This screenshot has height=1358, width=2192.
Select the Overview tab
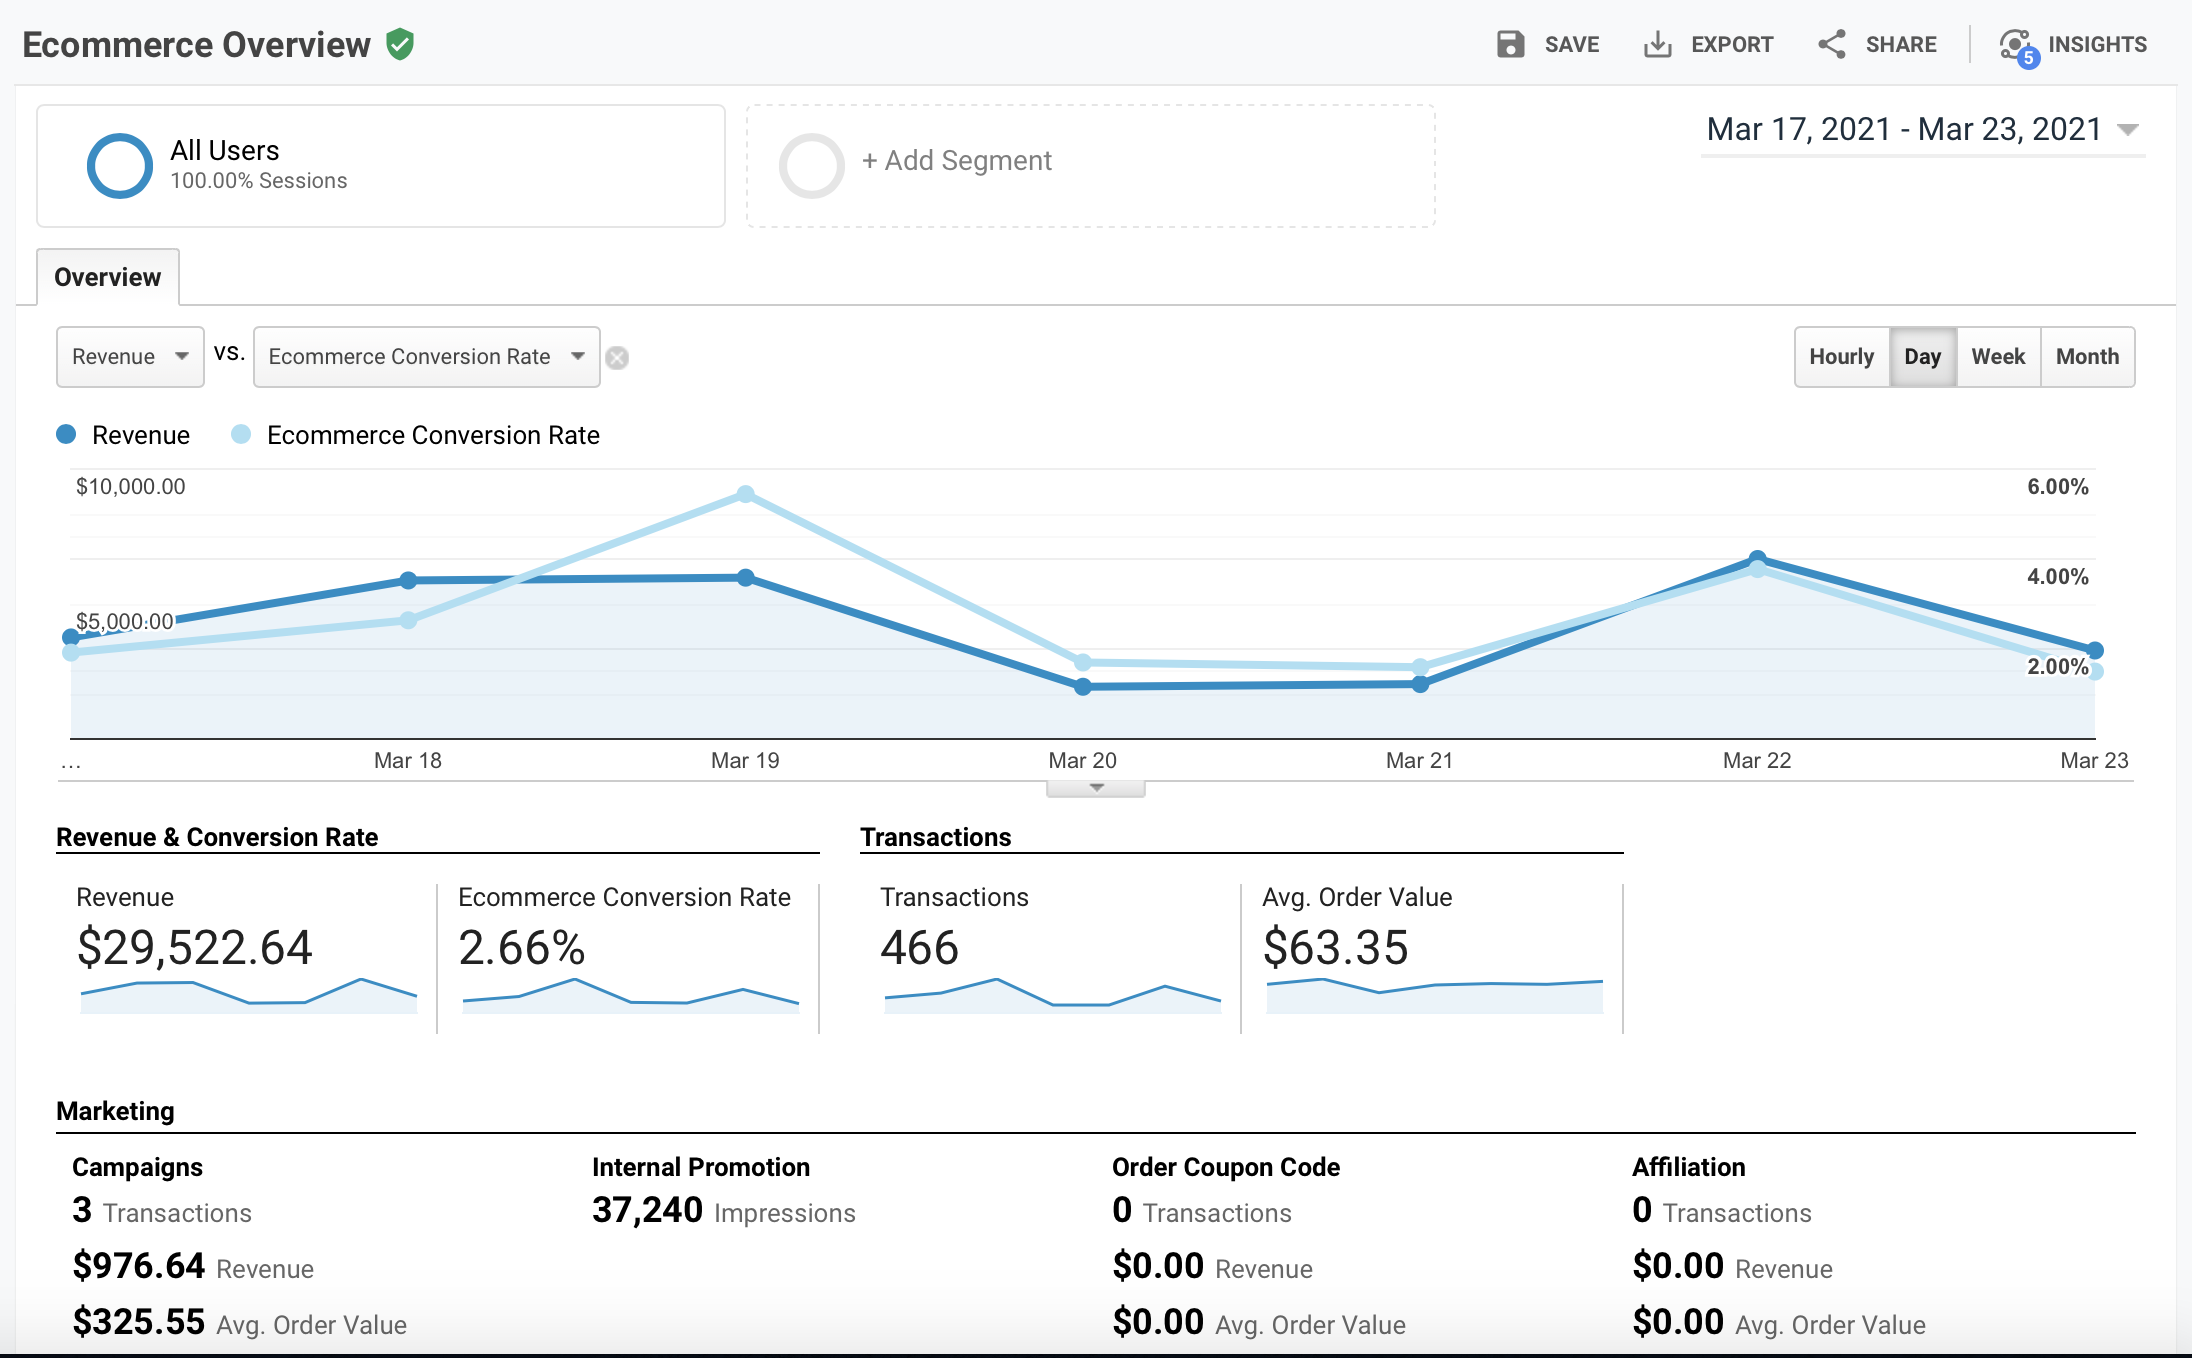point(107,276)
